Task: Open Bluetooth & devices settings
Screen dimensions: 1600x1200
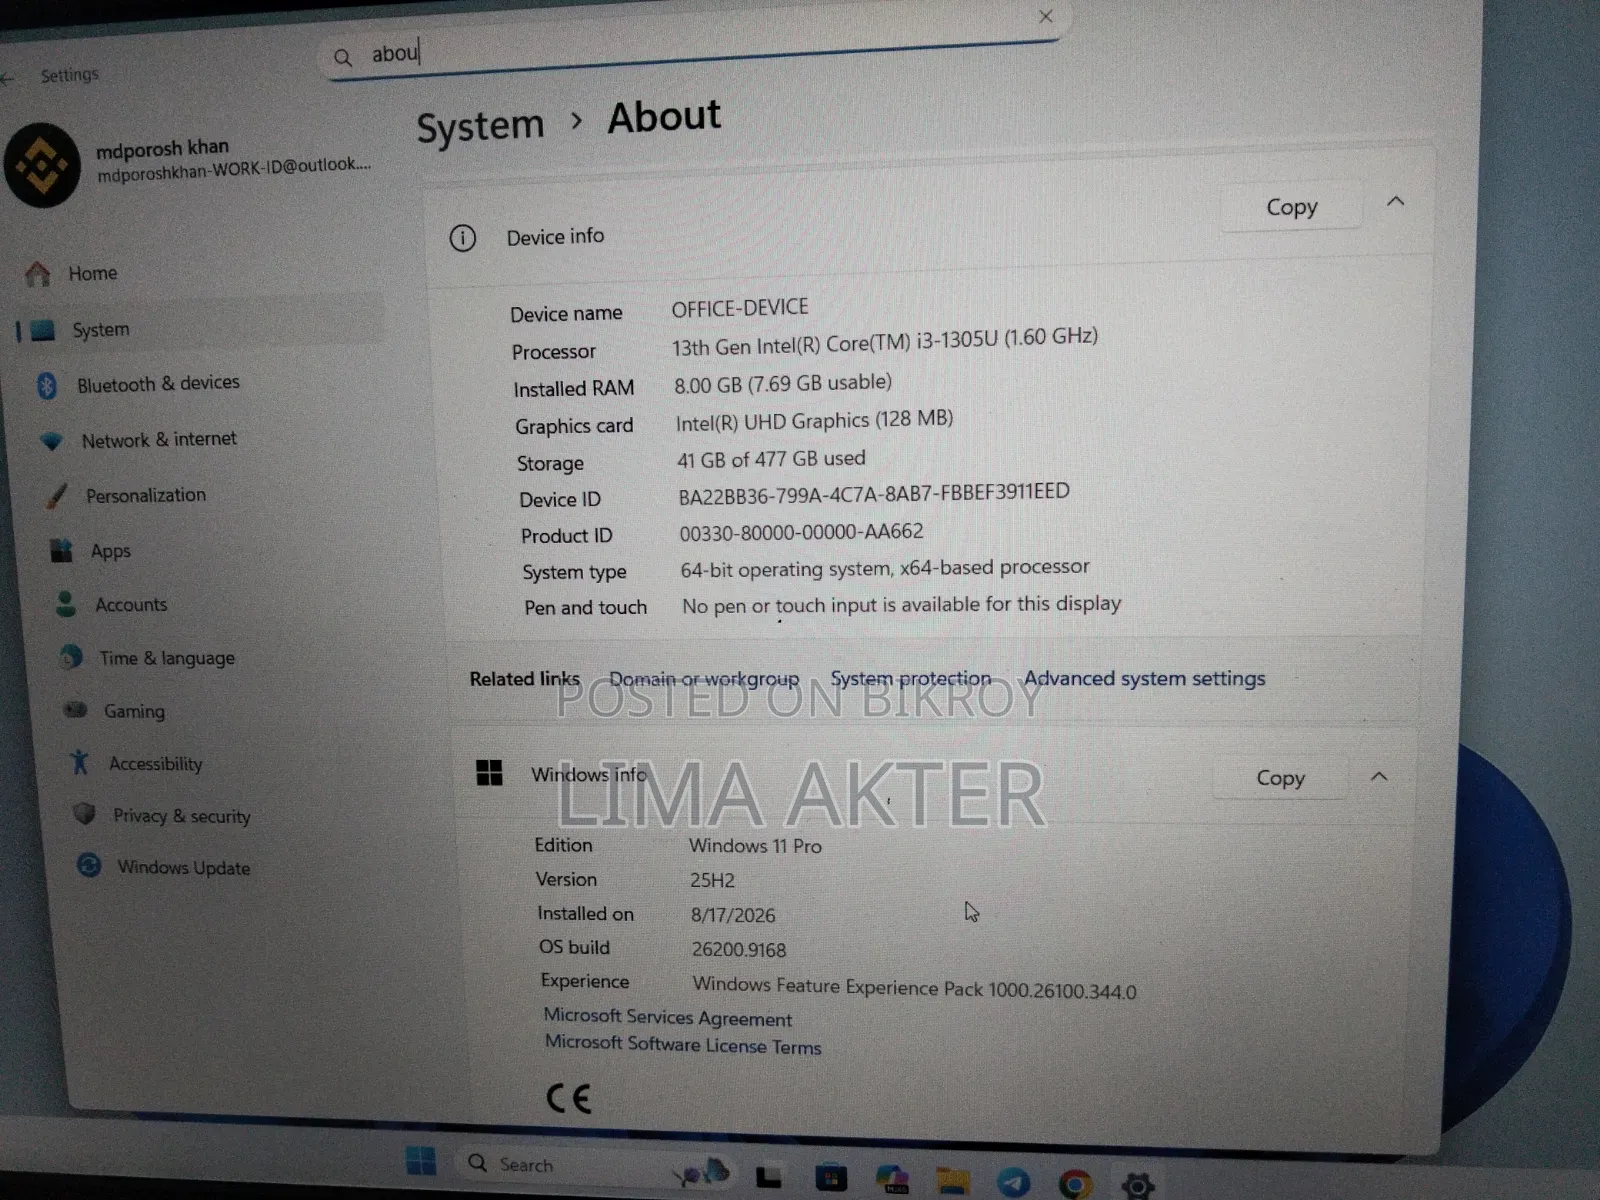Action: (138, 383)
